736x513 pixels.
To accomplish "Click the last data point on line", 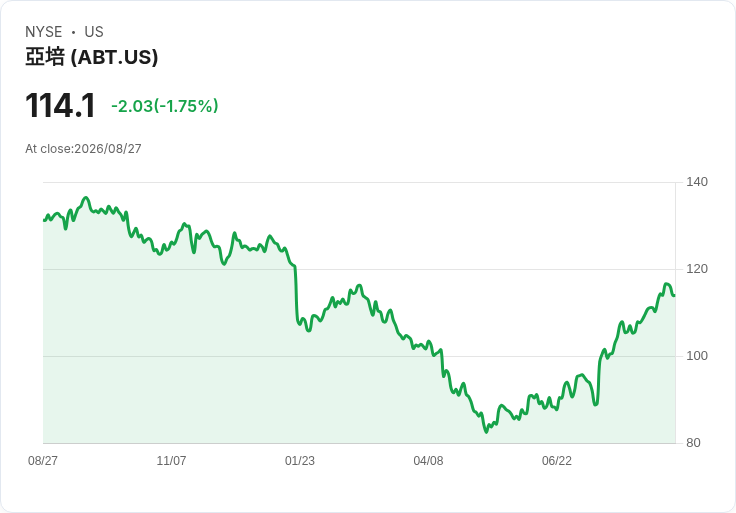I will [675, 295].
